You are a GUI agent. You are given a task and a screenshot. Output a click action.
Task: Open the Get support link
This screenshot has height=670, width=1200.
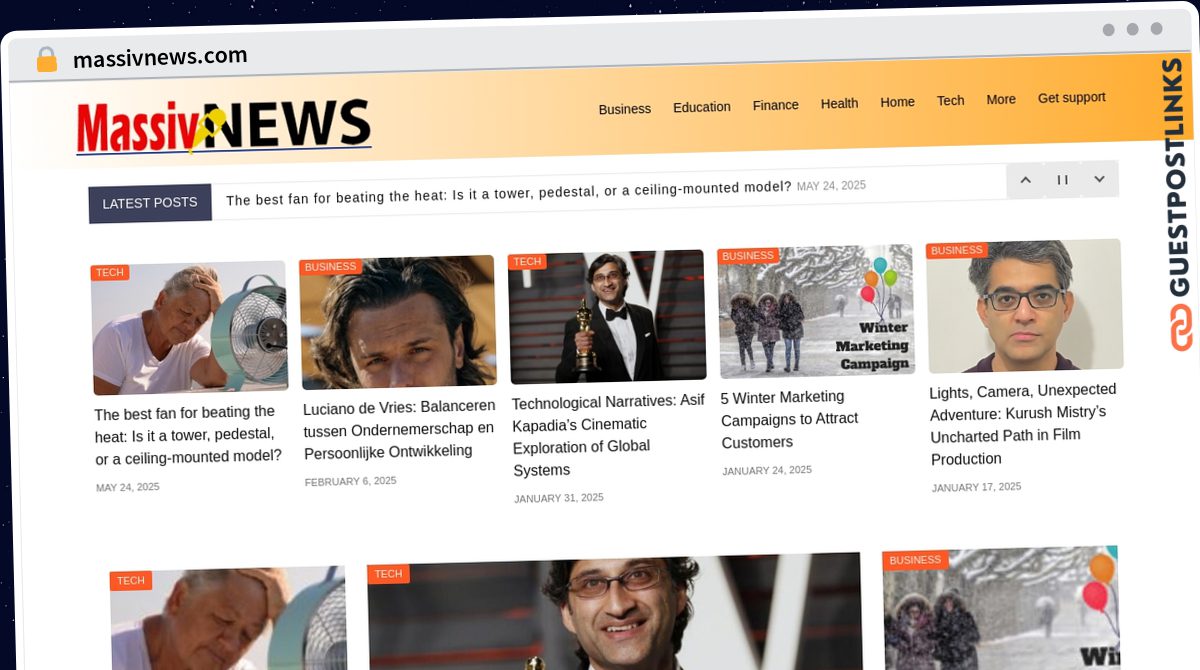(1071, 97)
